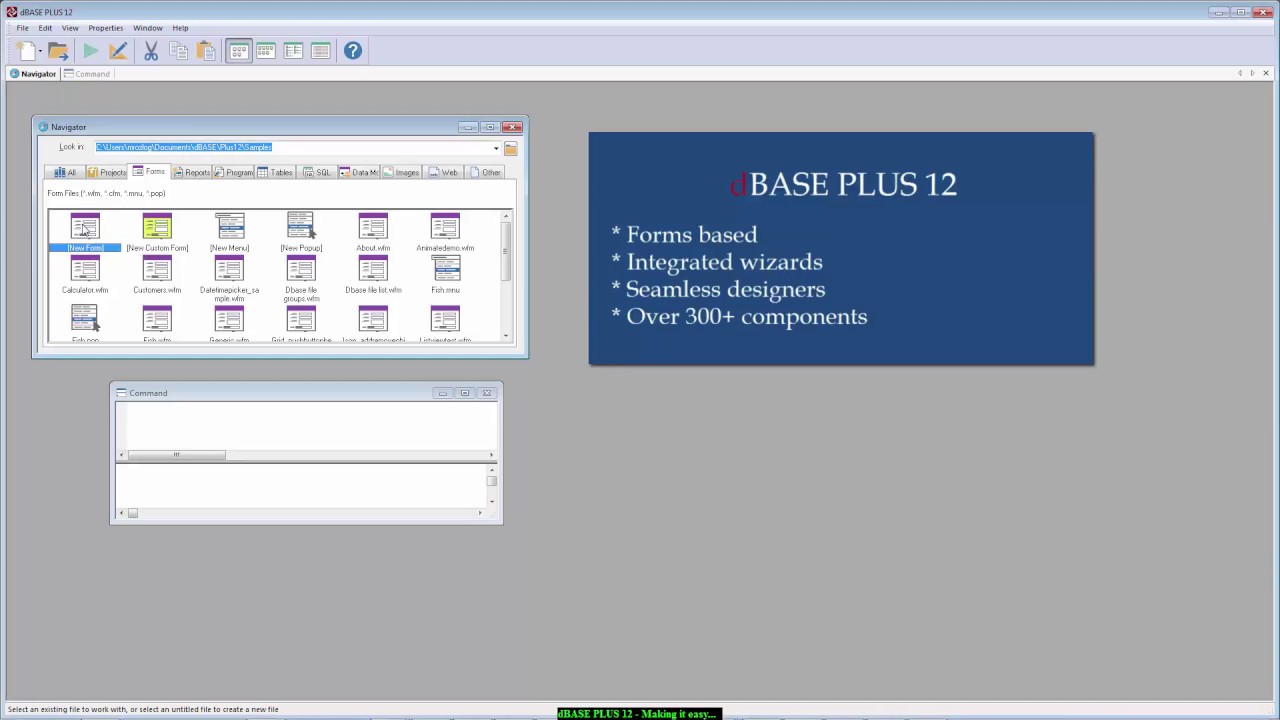Select the [New Menu] item
1280x720 pixels.
click(x=229, y=233)
